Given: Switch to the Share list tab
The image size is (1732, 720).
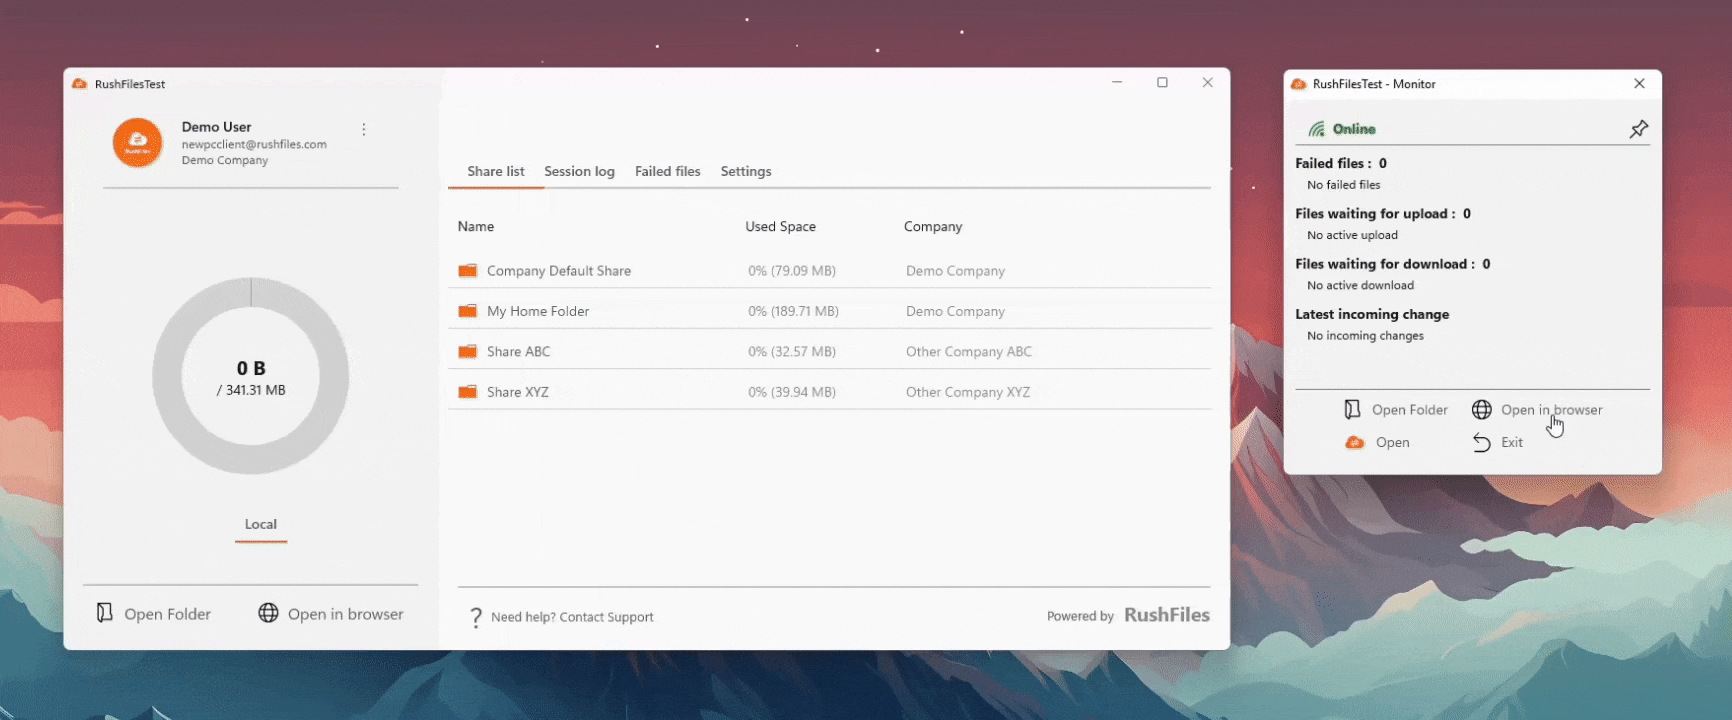Looking at the screenshot, I should (x=496, y=171).
